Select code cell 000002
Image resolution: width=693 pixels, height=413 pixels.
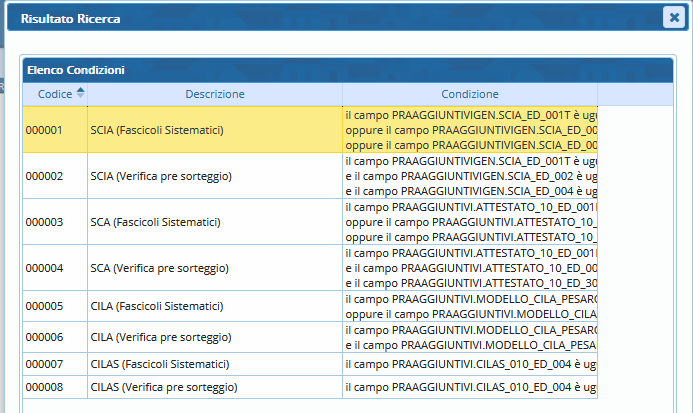pos(44,176)
